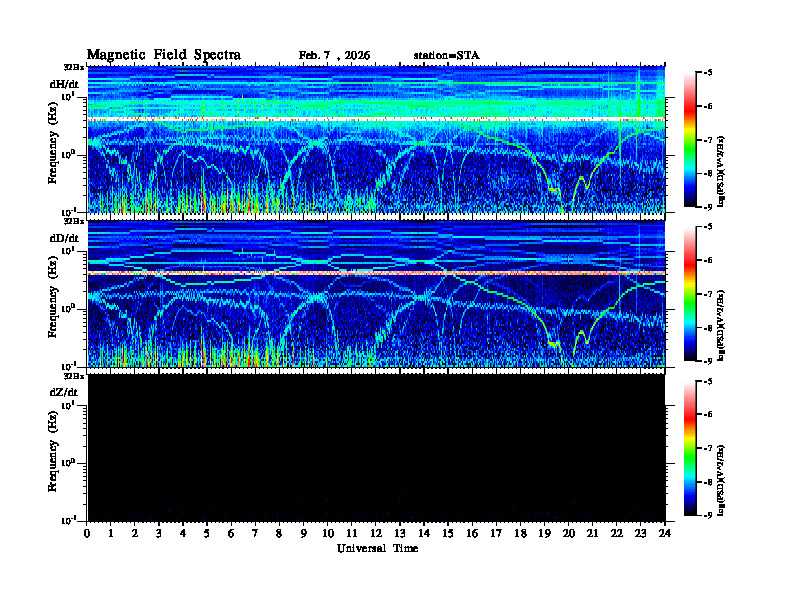The image size is (792, 612).
Task: Click hour 5 tick label on time axis
Action: 207,534
